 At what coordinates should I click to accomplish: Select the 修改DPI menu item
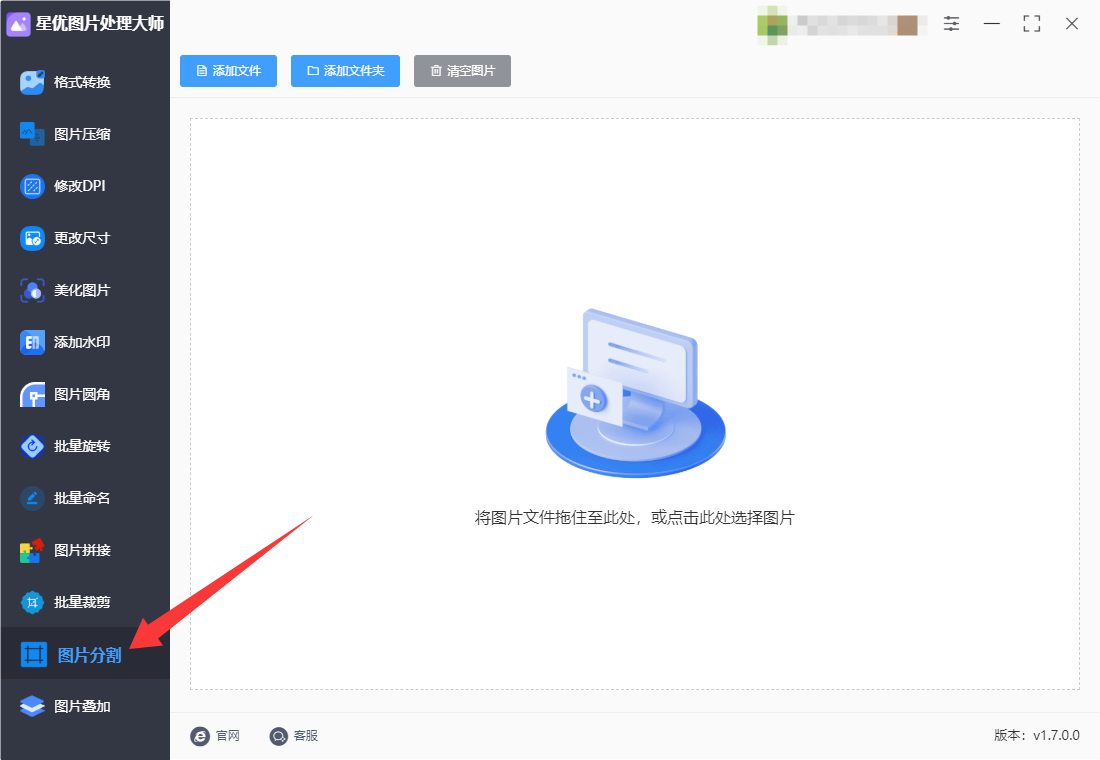click(x=85, y=186)
